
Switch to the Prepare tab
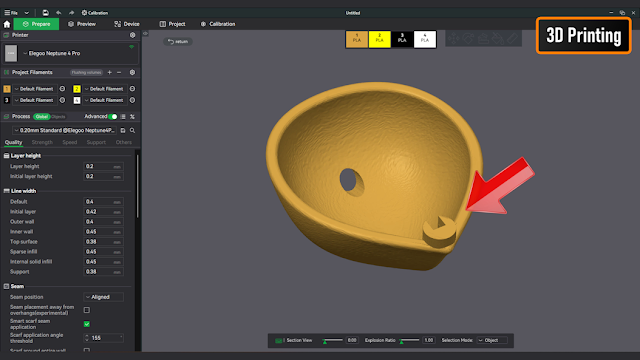tap(36, 24)
